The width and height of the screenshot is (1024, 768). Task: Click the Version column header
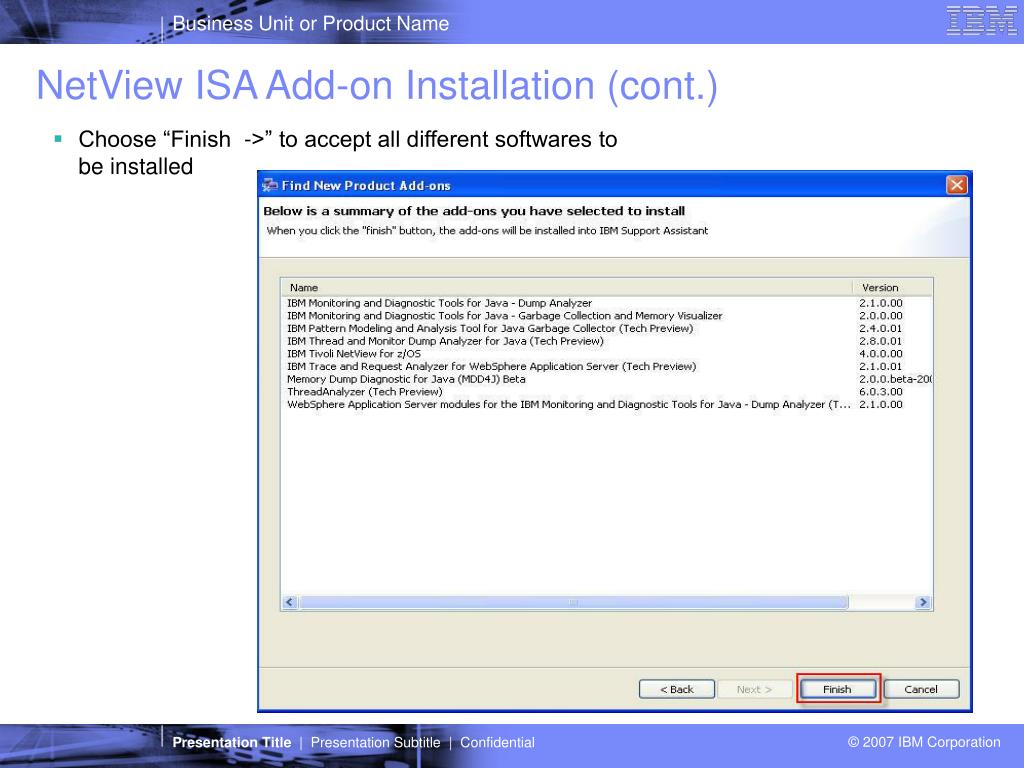892,287
